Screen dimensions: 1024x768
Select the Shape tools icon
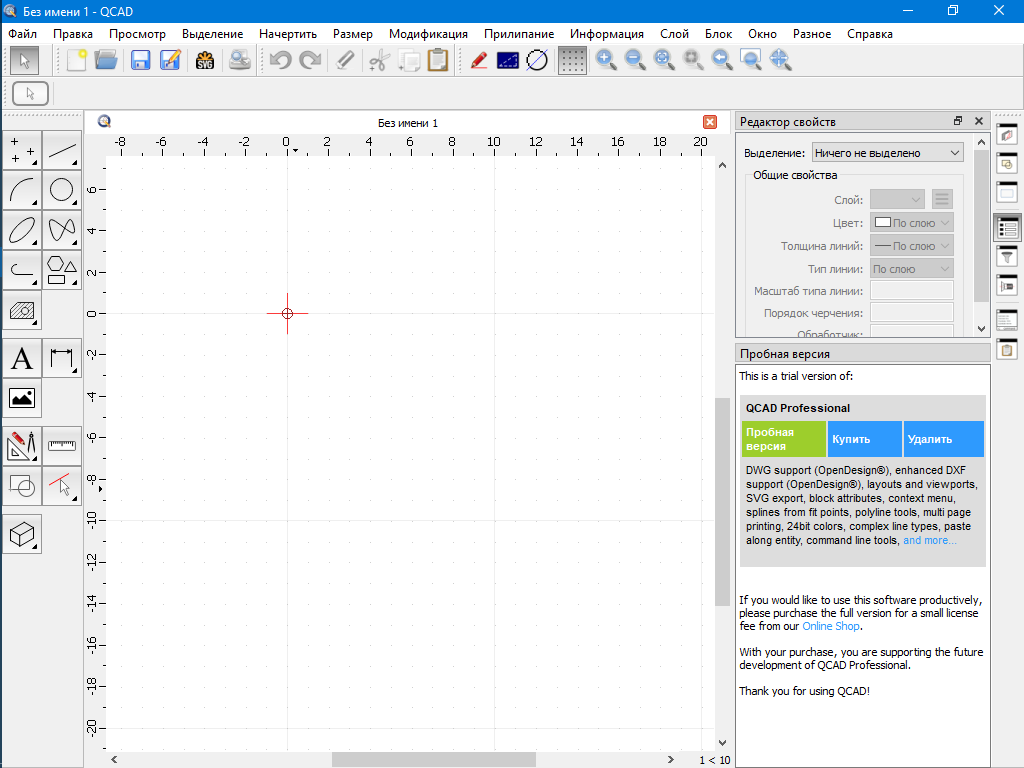tap(62, 270)
